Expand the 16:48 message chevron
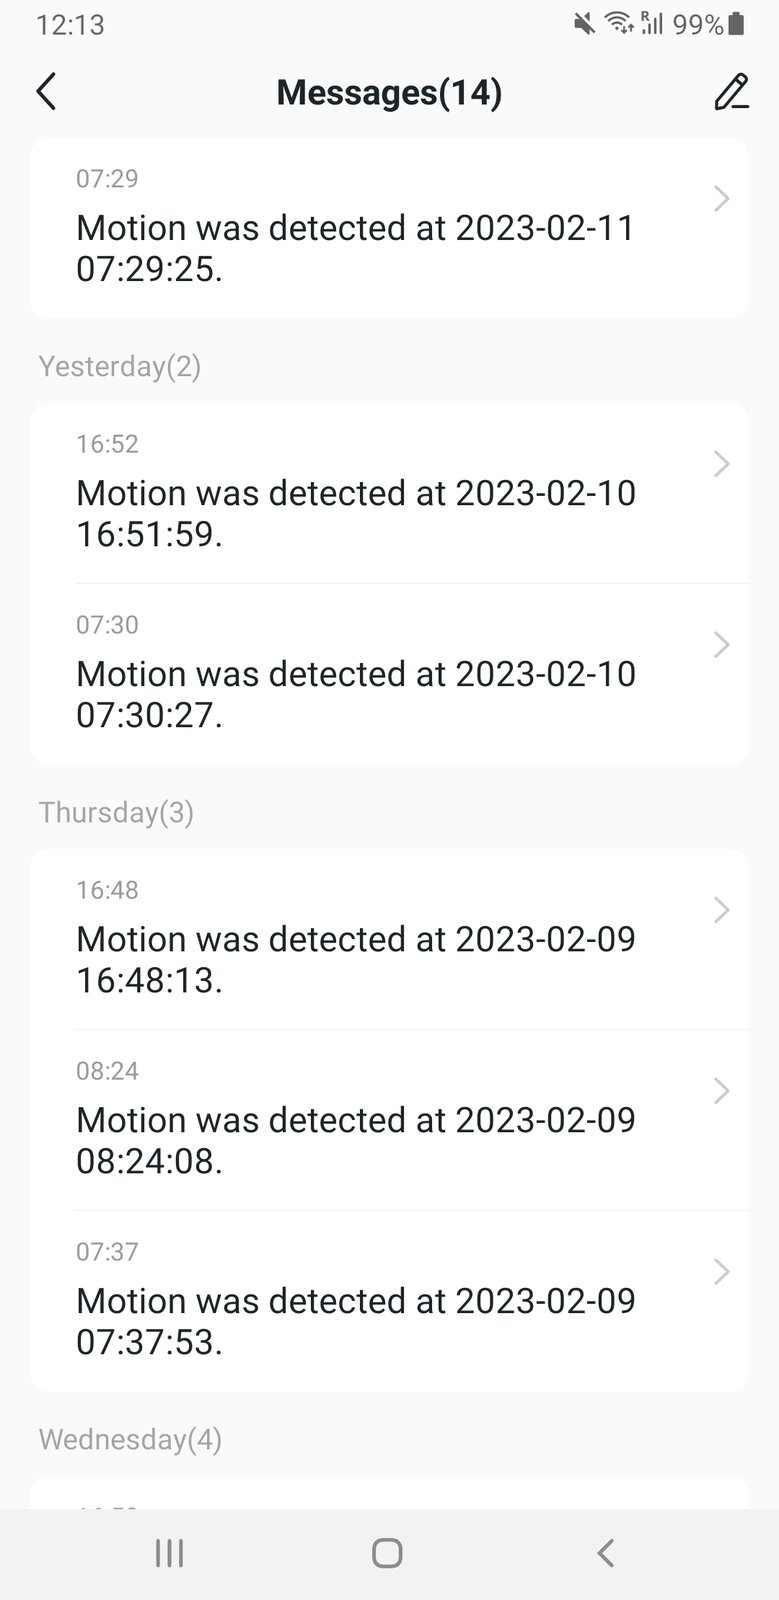The height and width of the screenshot is (1600, 779). 721,910
